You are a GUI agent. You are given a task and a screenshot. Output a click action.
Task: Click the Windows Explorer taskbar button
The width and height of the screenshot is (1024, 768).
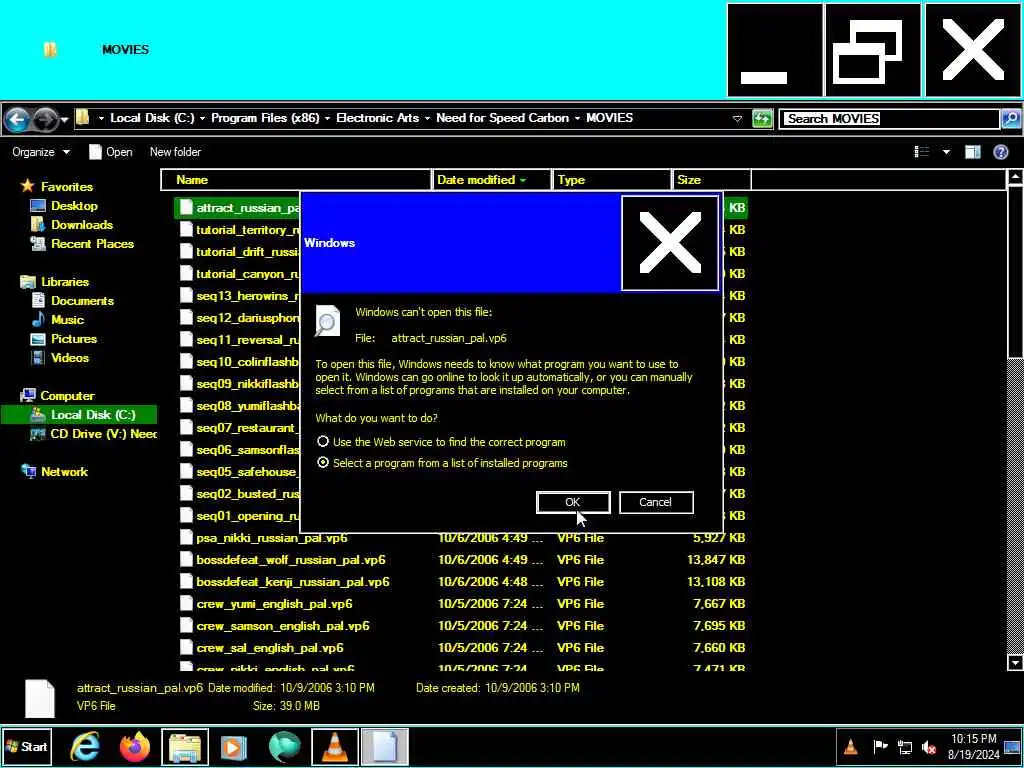pyautogui.click(x=185, y=746)
